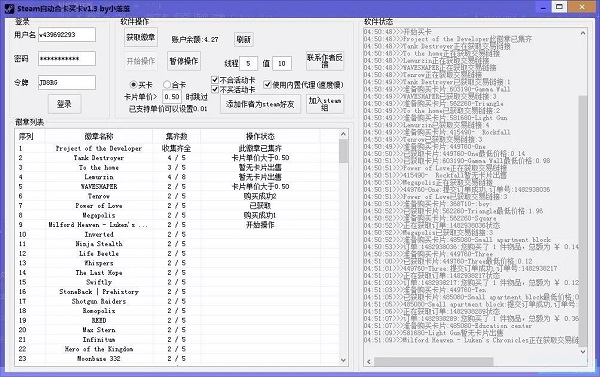Select the WAVESHAPER row
Viewport: 600px width, 377px height.
(x=177, y=186)
